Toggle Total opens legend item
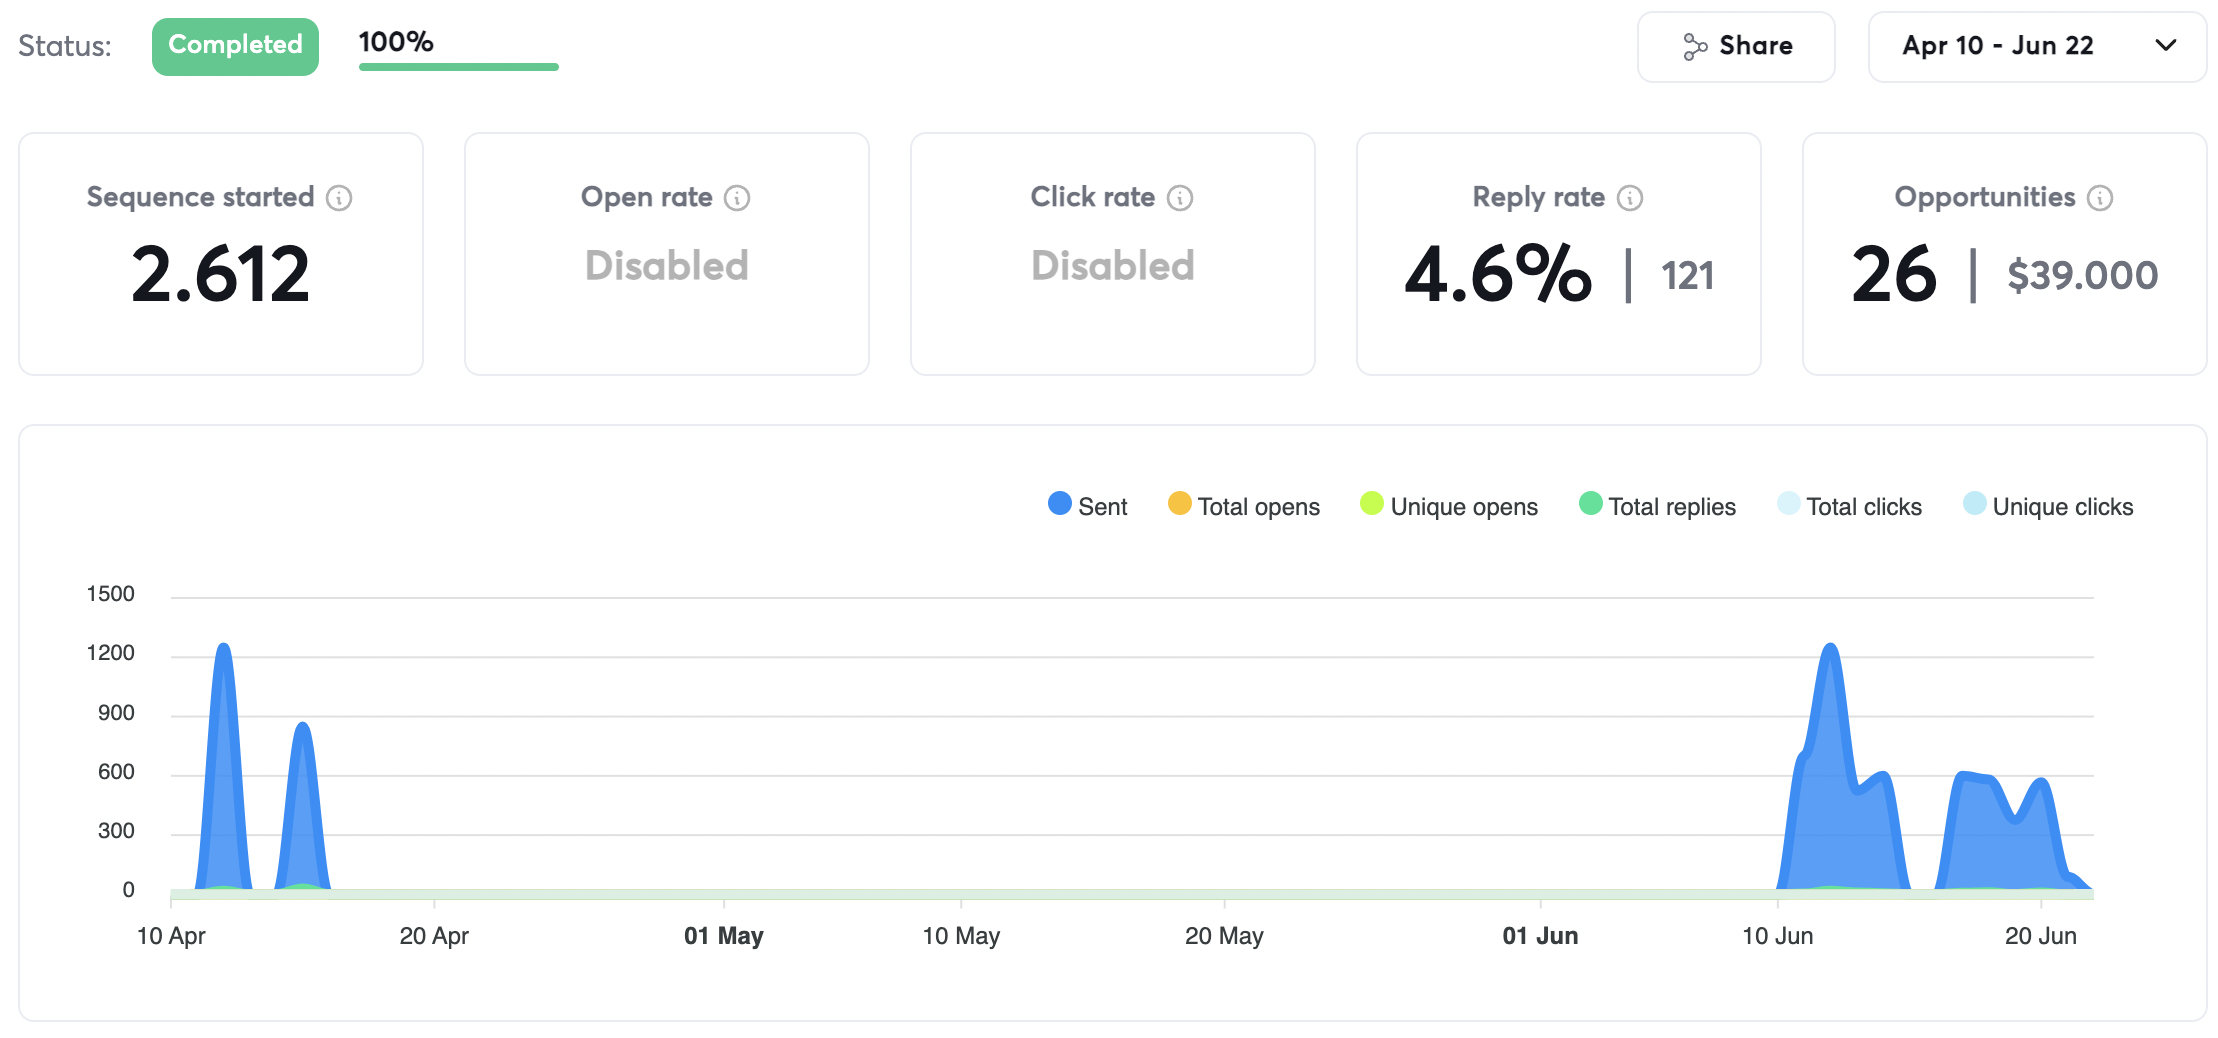 pyautogui.click(x=1243, y=506)
